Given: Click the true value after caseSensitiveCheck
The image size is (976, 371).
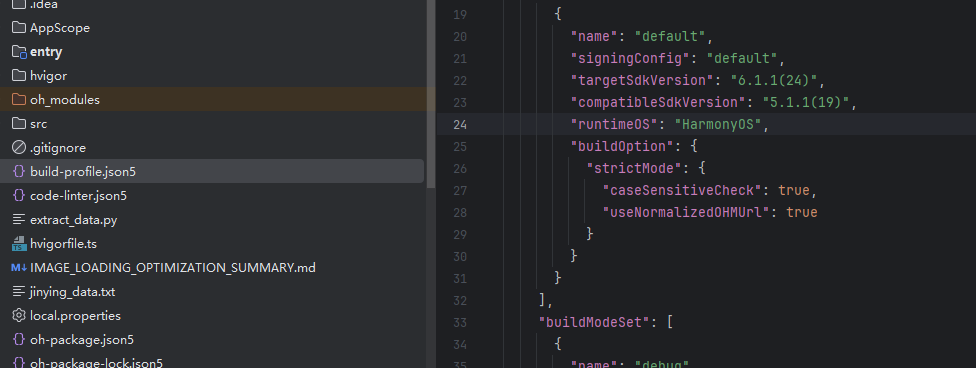Looking at the screenshot, I should point(794,190).
